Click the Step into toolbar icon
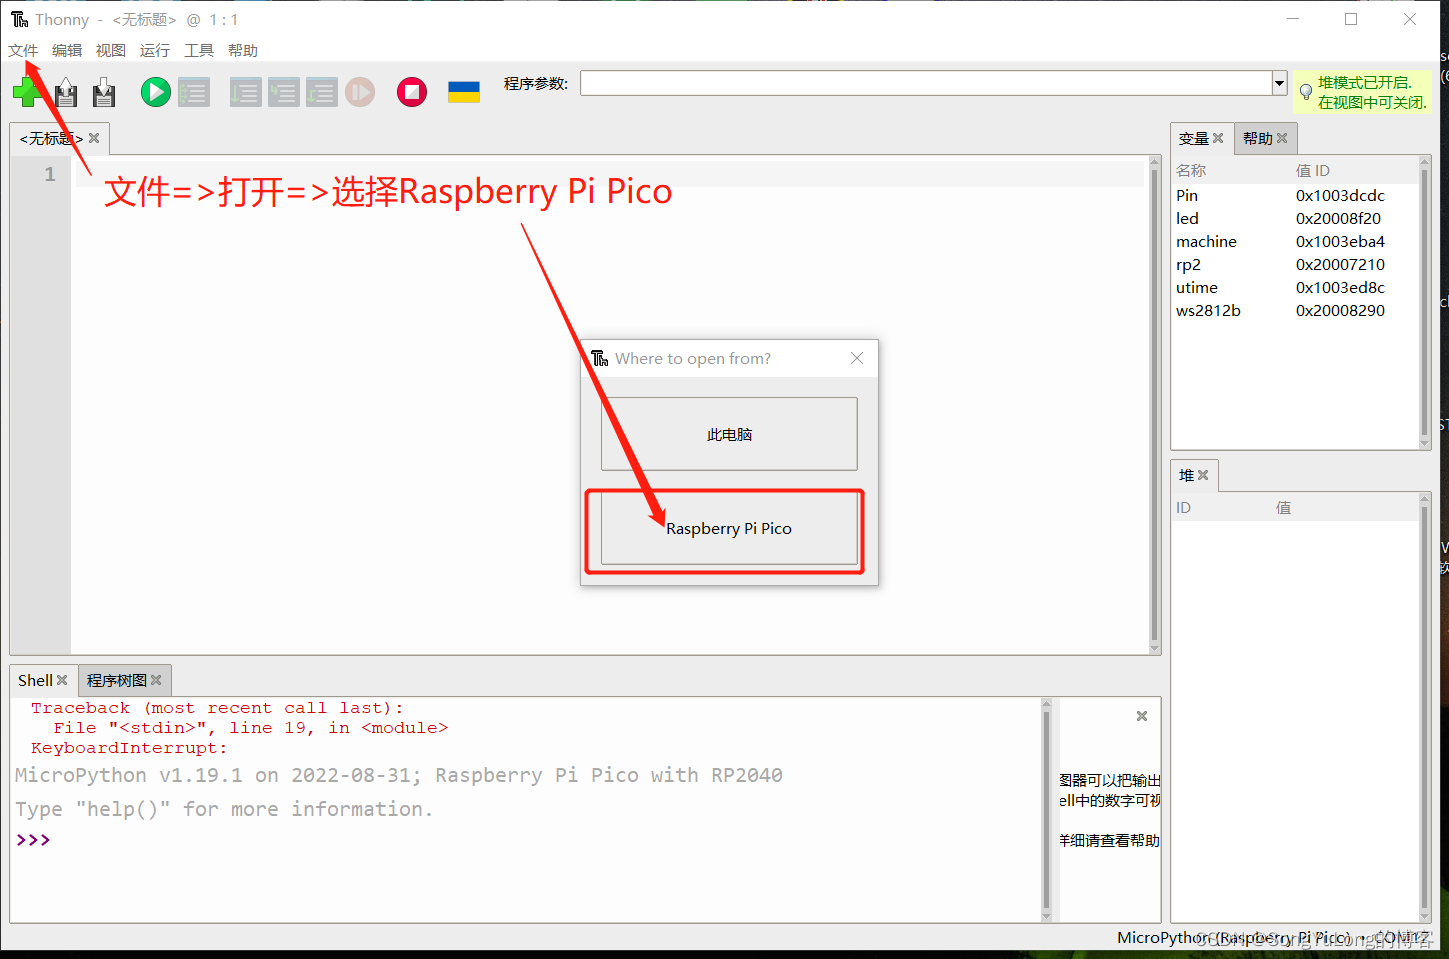Viewport: 1449px width, 959px height. (283, 92)
